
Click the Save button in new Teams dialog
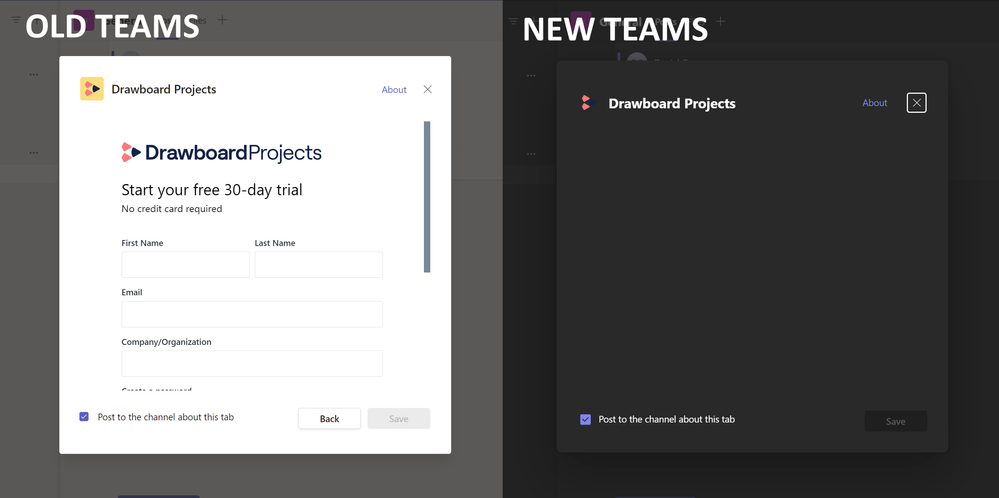coord(896,421)
